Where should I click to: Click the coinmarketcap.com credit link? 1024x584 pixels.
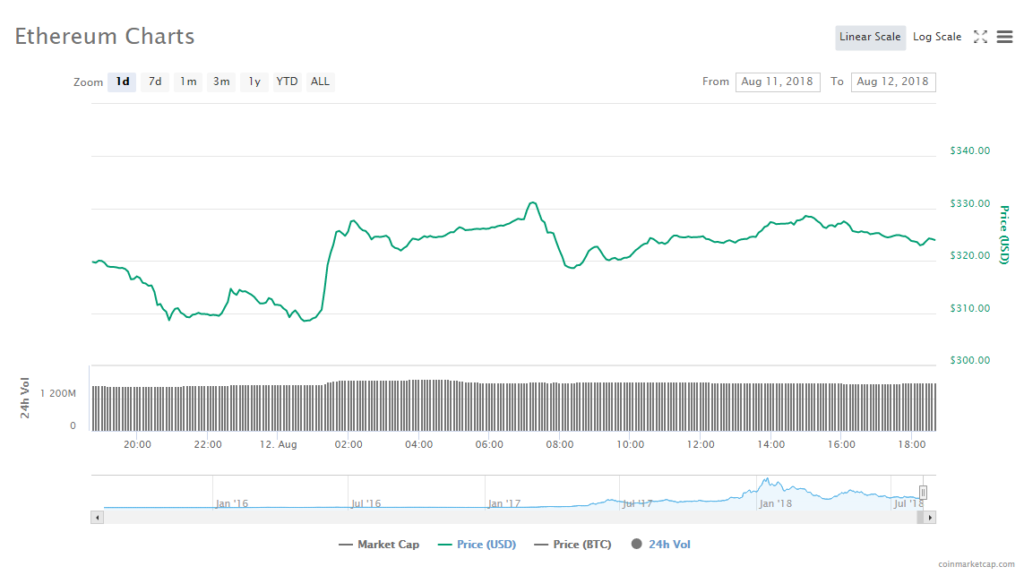click(976, 564)
